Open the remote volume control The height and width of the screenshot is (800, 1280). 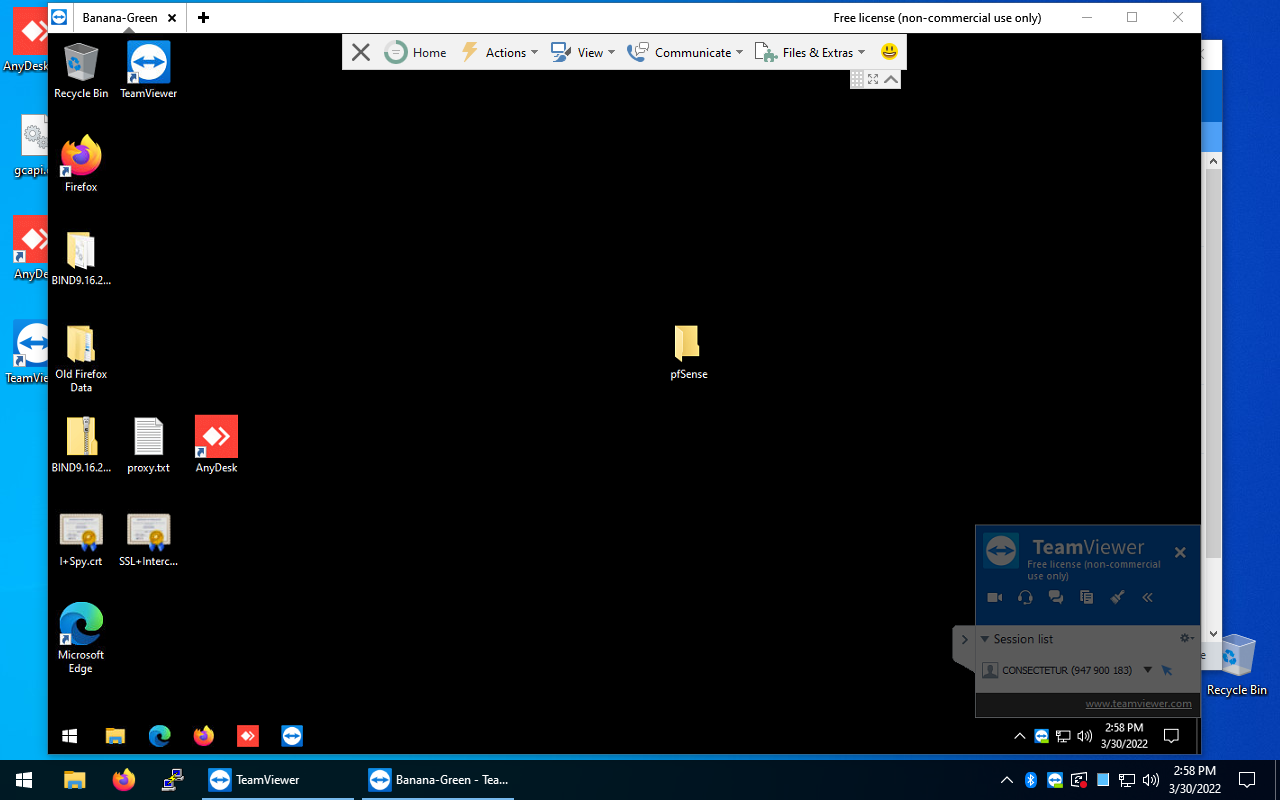1085,736
